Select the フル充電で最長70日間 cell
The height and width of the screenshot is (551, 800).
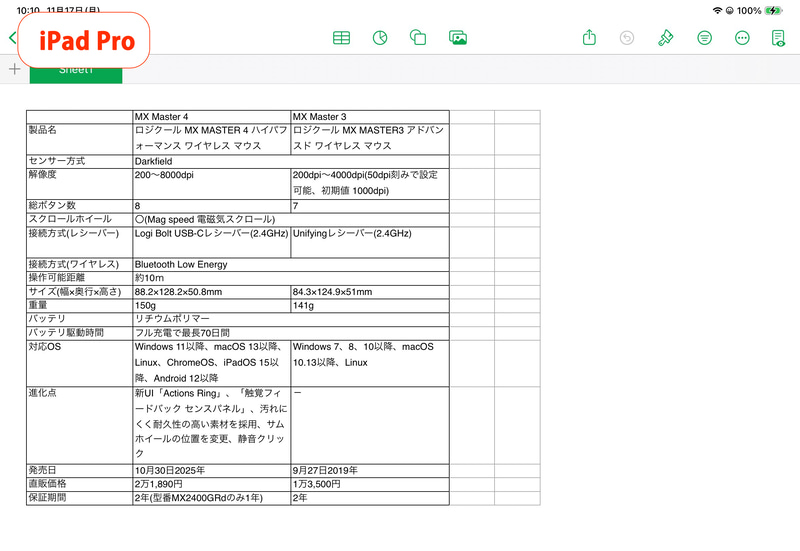pyautogui.click(x=291, y=333)
